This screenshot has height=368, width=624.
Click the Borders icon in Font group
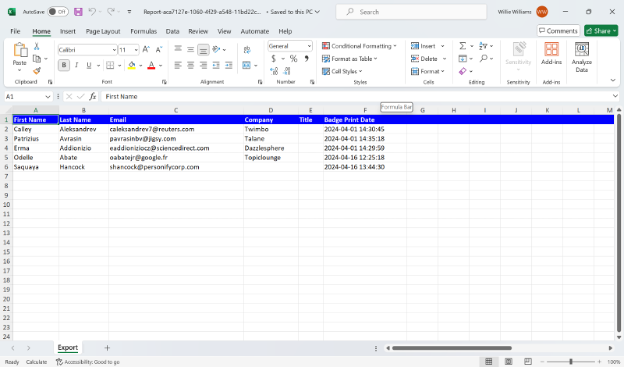tap(110, 65)
